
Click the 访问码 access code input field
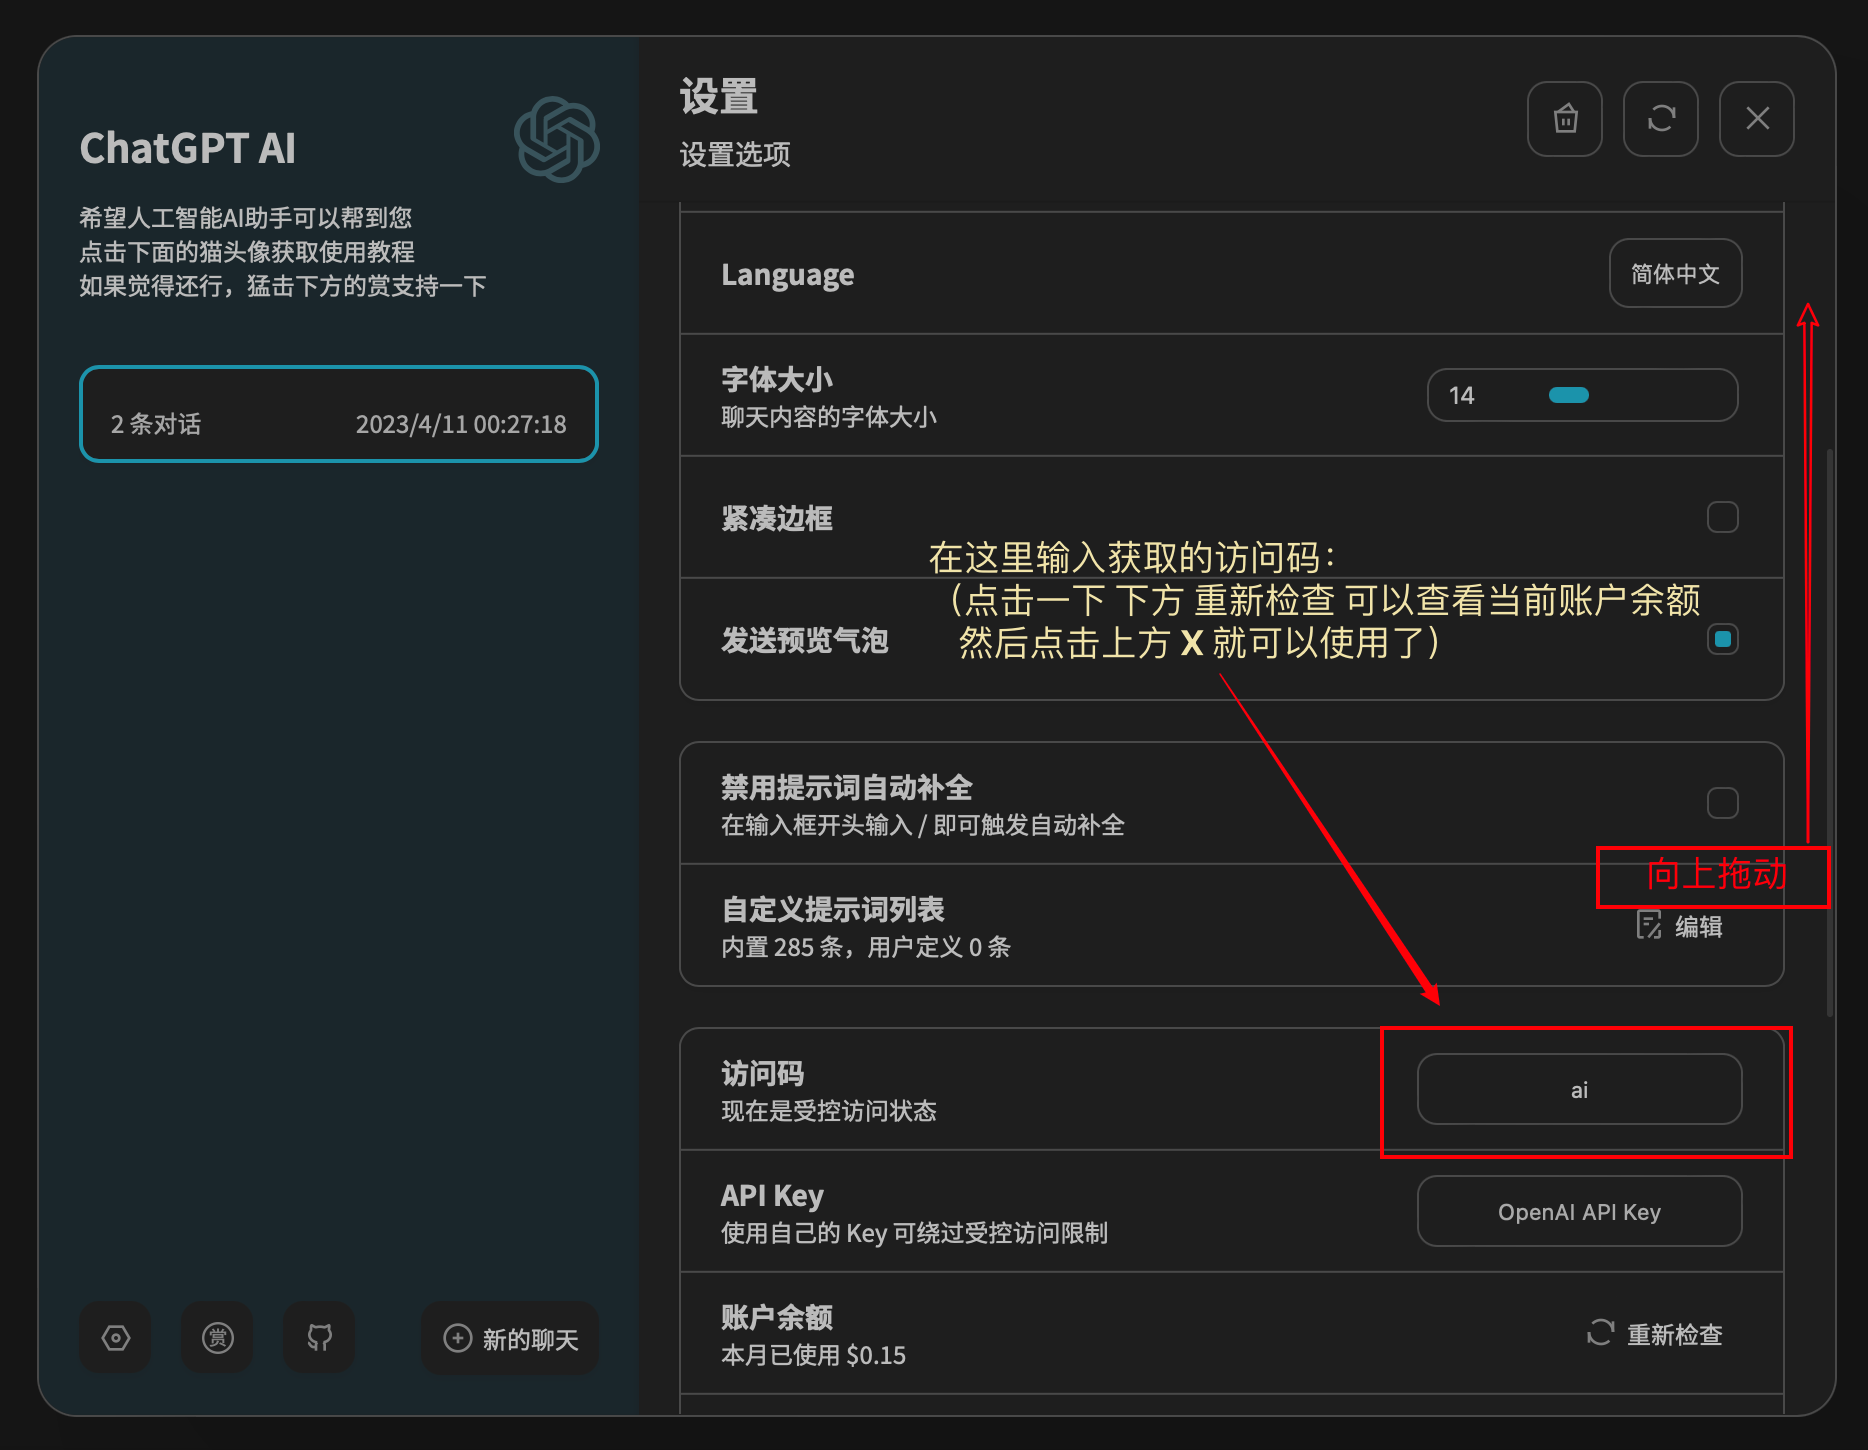click(x=1579, y=1089)
